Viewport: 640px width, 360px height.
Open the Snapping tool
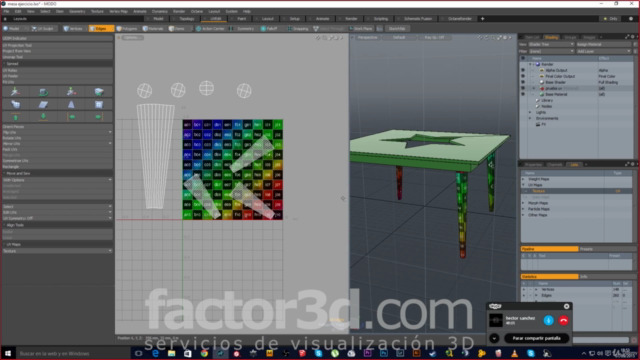point(298,29)
